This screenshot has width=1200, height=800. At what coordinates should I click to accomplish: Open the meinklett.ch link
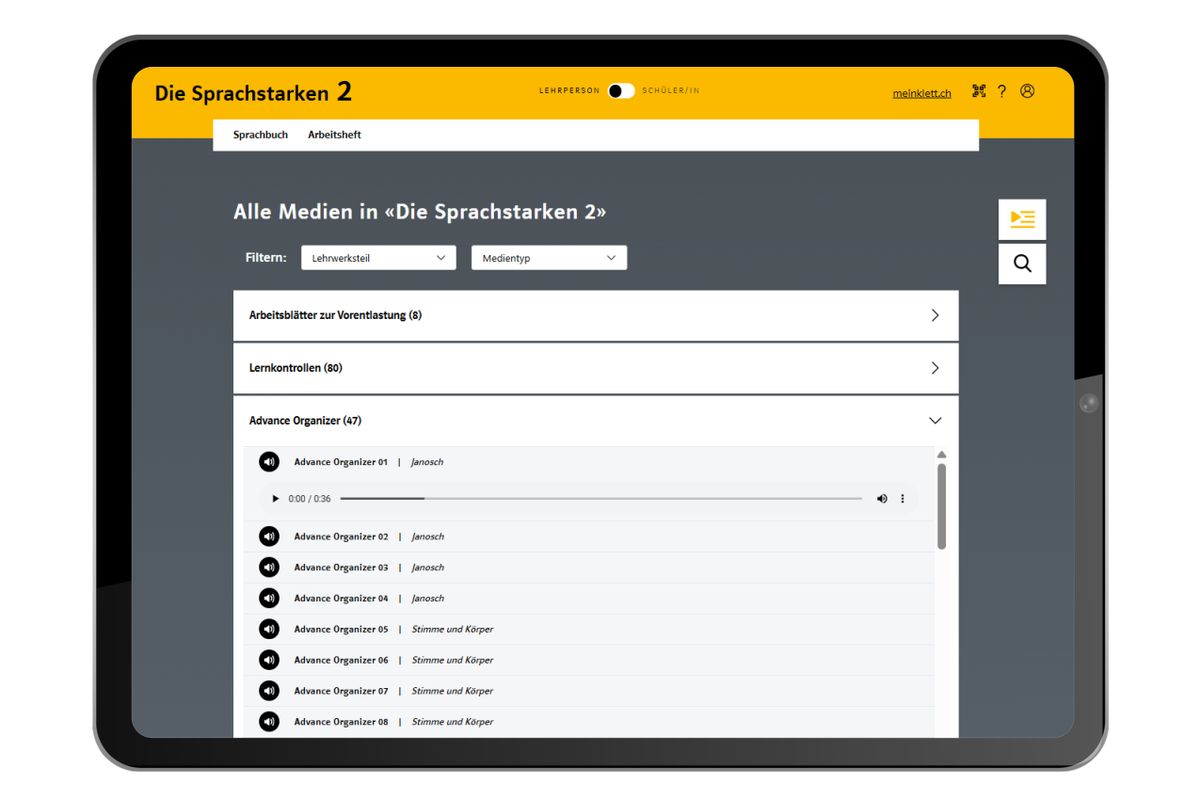pos(922,93)
